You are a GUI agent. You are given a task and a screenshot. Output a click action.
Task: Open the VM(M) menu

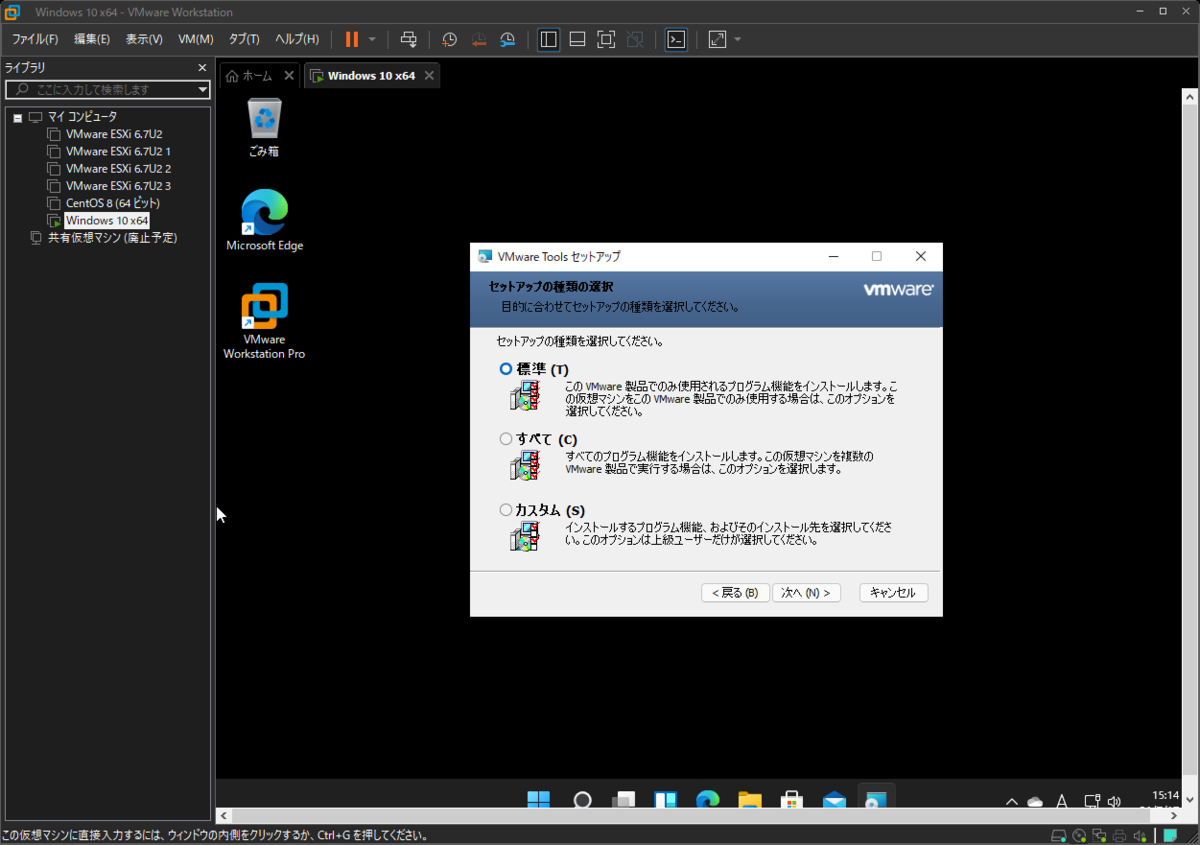[x=196, y=39]
